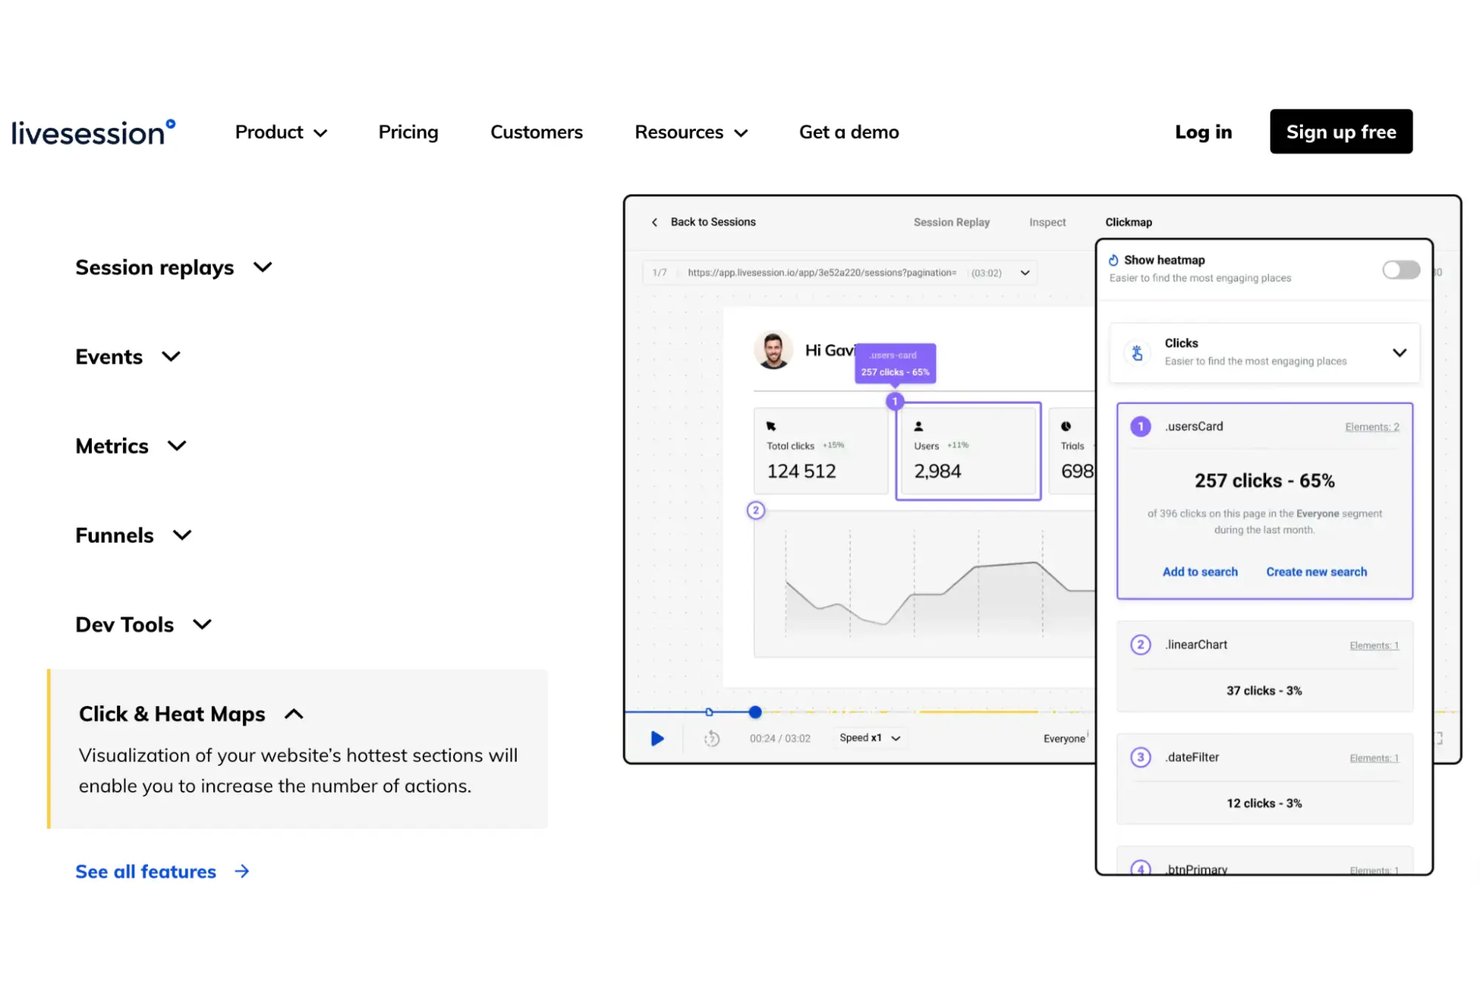
Task: Click the Everyone segment label
Action: pyautogui.click(x=1064, y=739)
